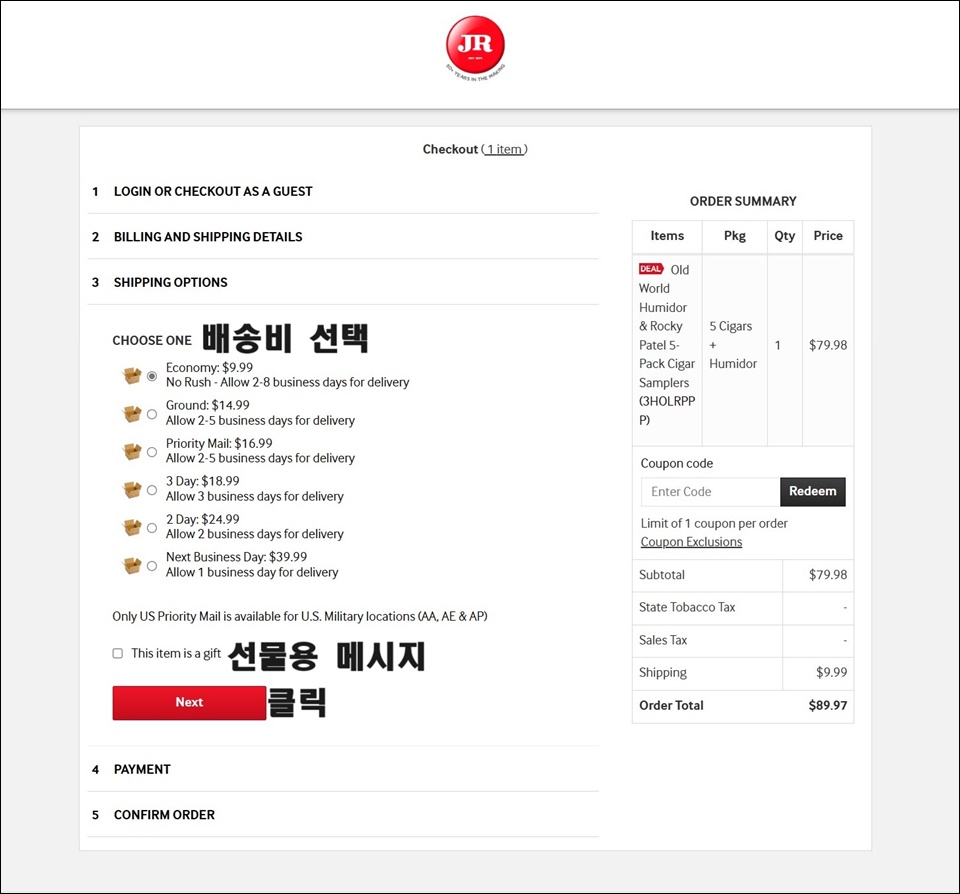Click the US Priority Mail military notice text
This screenshot has width=960, height=894.
[x=299, y=616]
